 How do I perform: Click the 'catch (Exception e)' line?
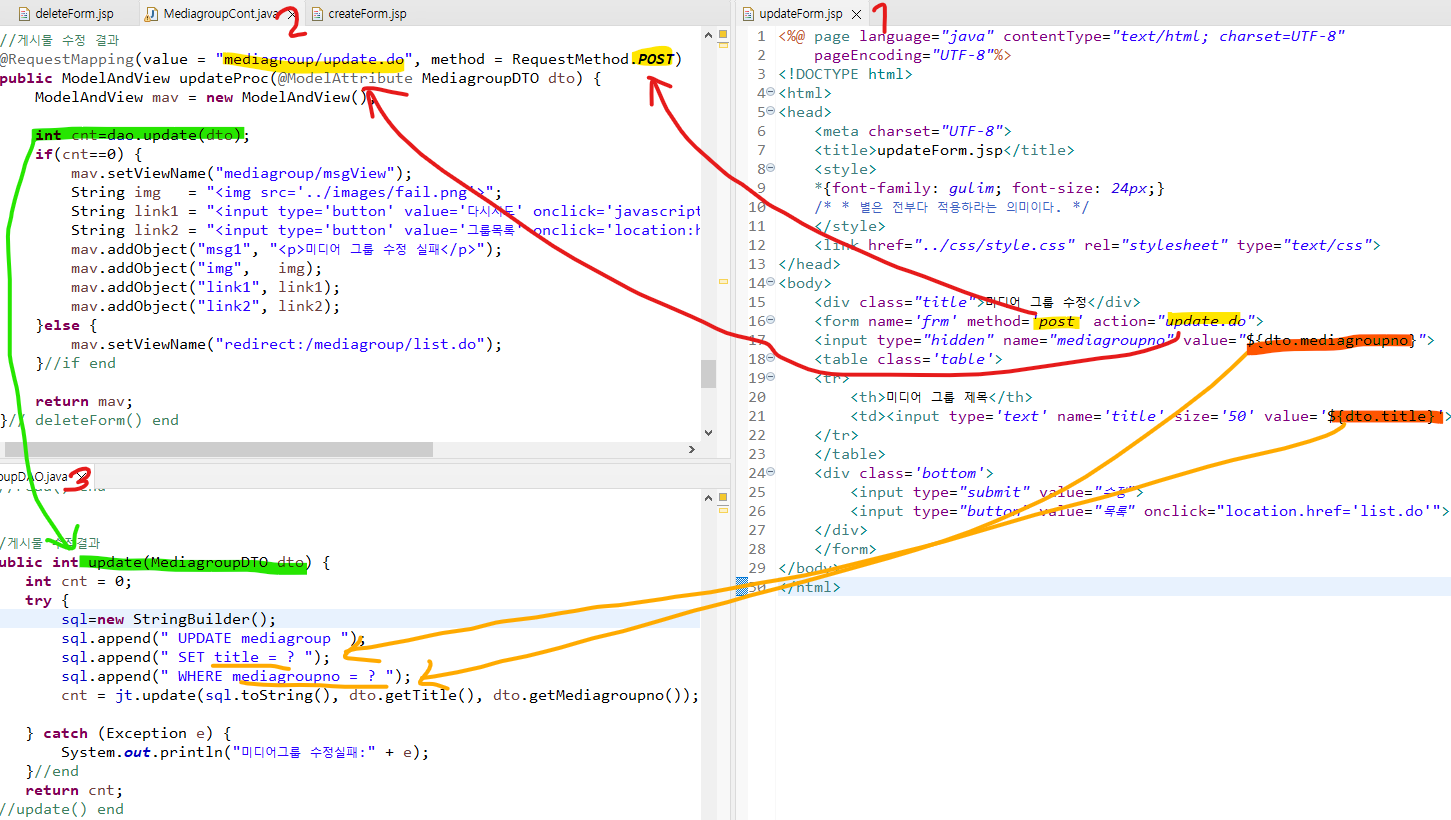click(x=129, y=733)
